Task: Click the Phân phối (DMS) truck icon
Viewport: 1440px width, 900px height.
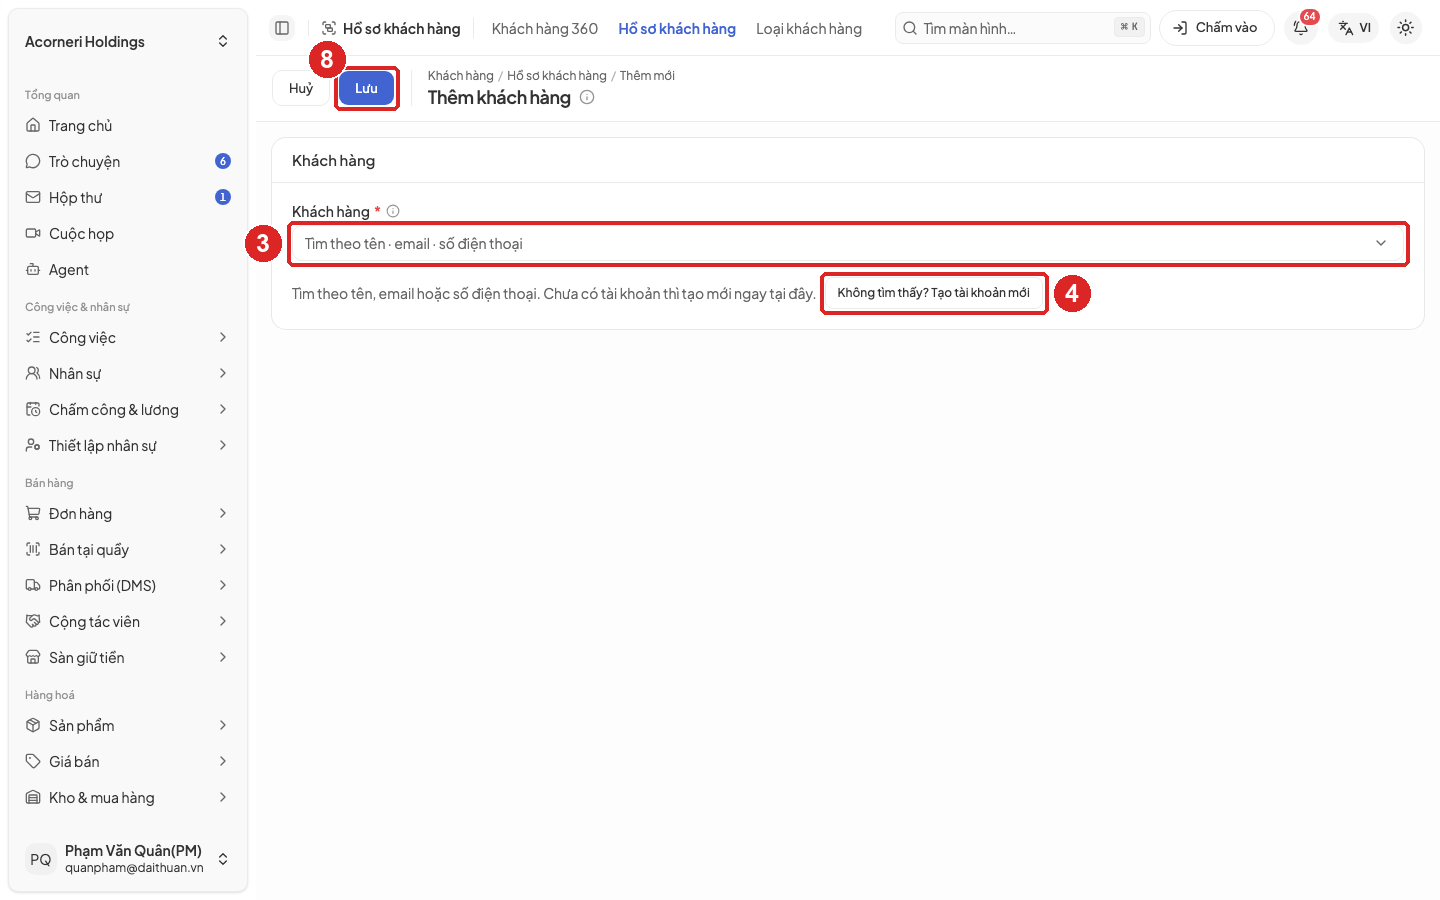Action: [x=33, y=586]
